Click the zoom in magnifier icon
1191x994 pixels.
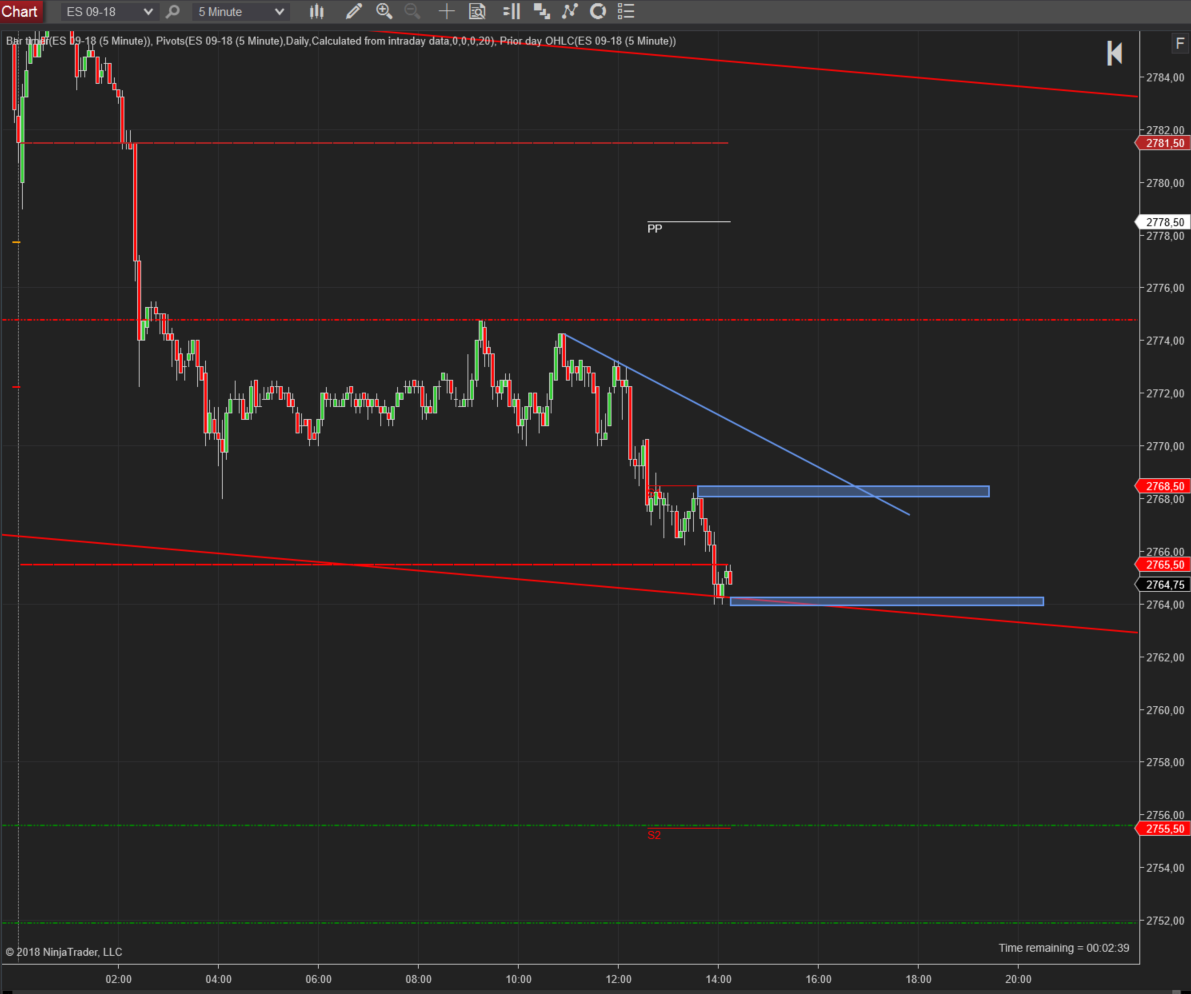click(x=384, y=11)
